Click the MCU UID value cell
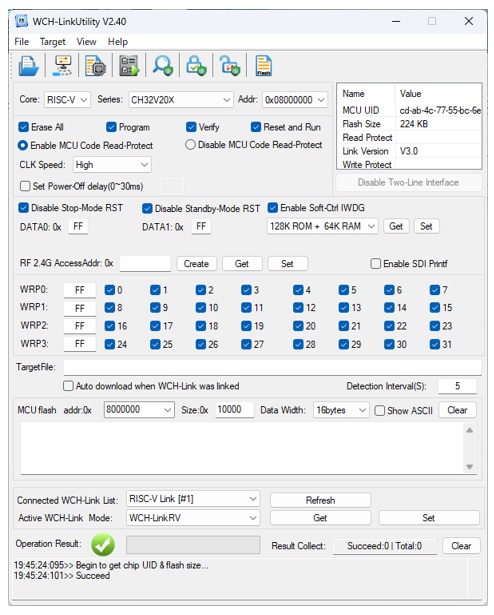This screenshot has height=615, width=494. (439, 110)
